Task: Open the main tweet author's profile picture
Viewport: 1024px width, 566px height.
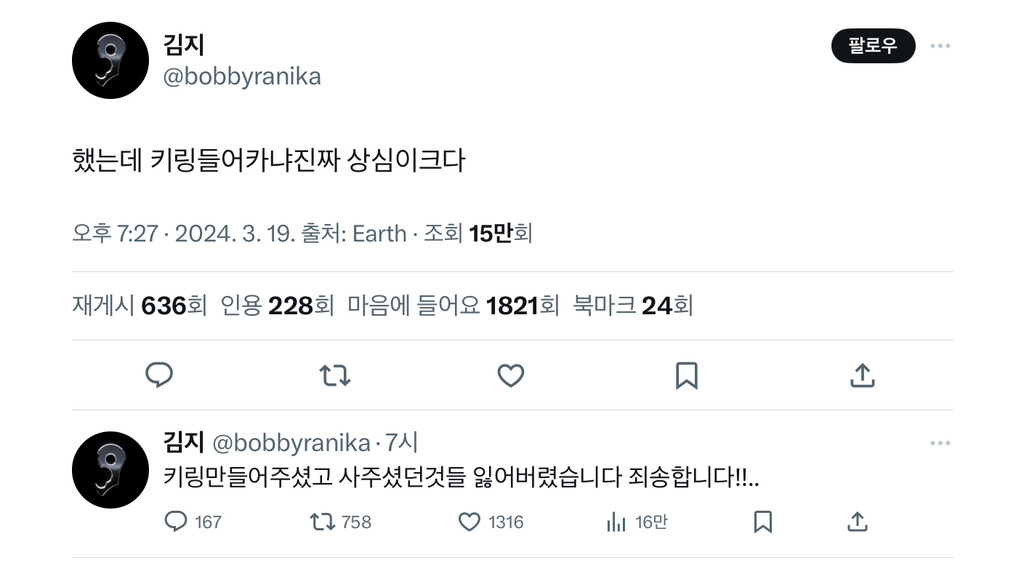Action: pos(110,61)
